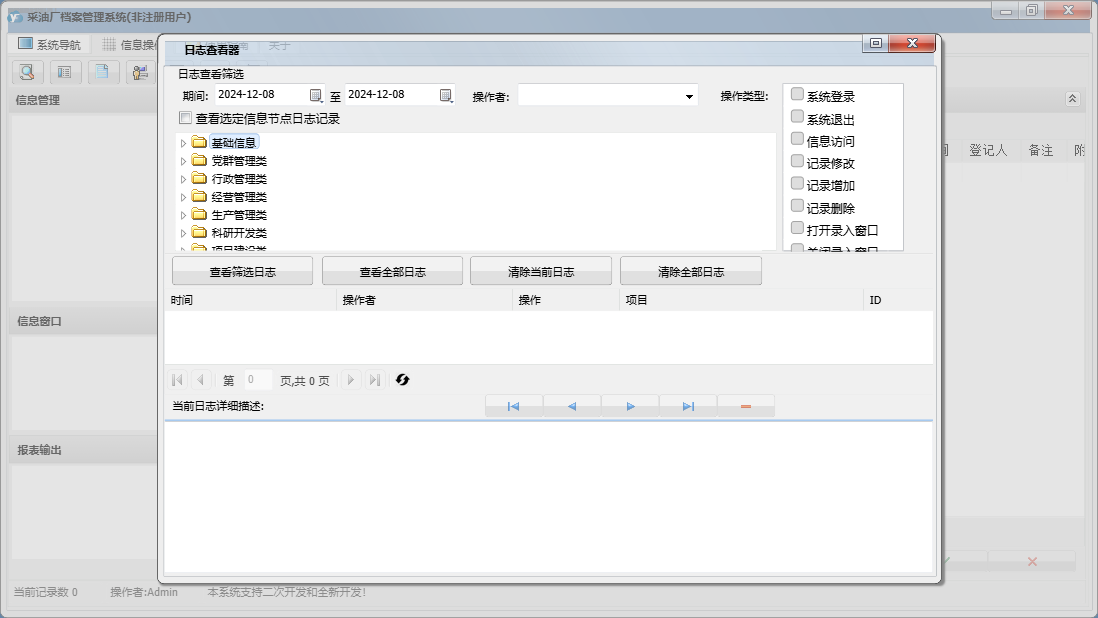
Task: Click the 基础信息 folder icon
Action: (199, 142)
